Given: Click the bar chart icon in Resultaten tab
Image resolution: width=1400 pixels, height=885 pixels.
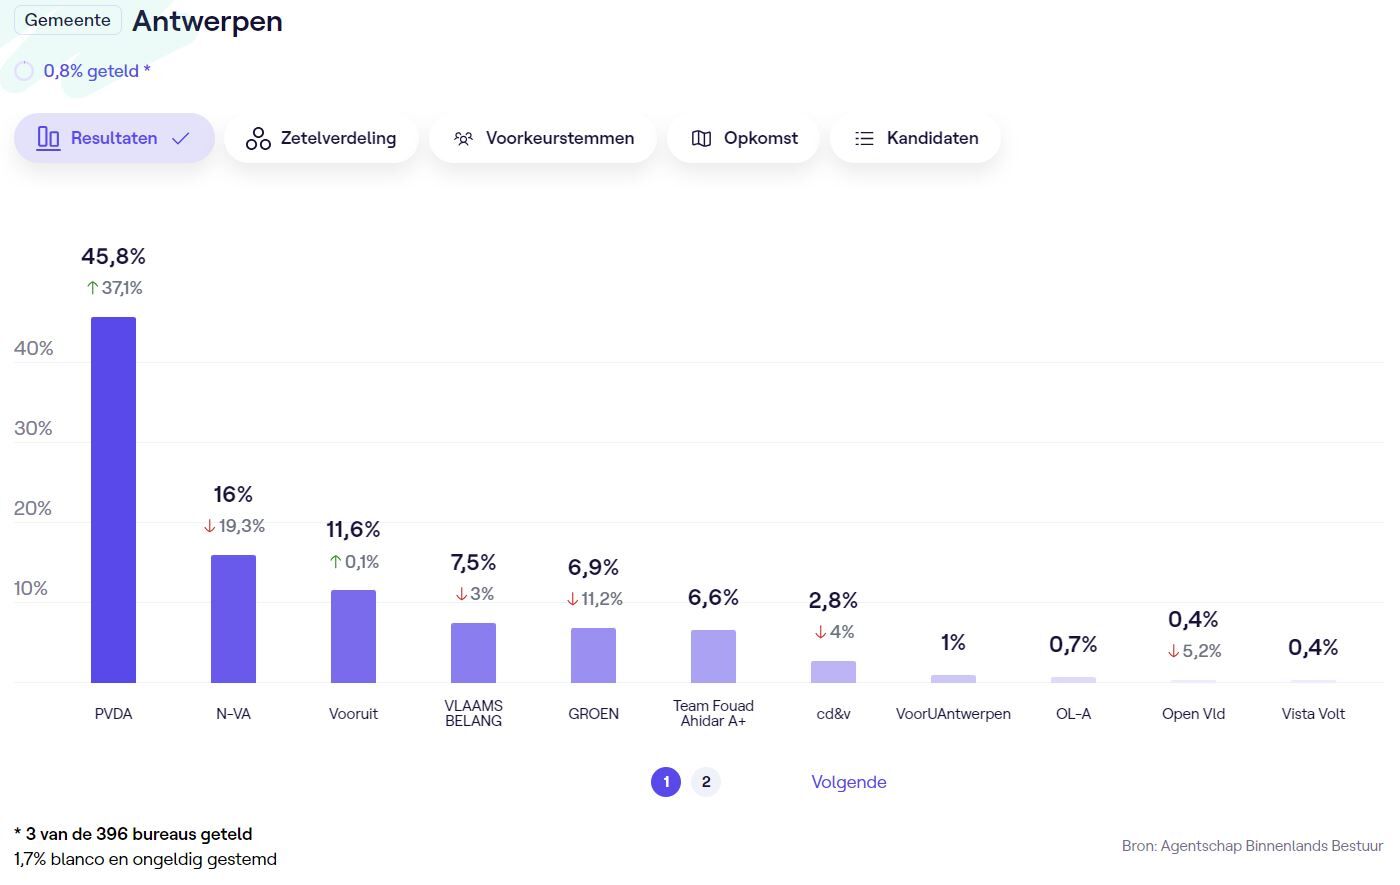Looking at the screenshot, I should pos(48,138).
